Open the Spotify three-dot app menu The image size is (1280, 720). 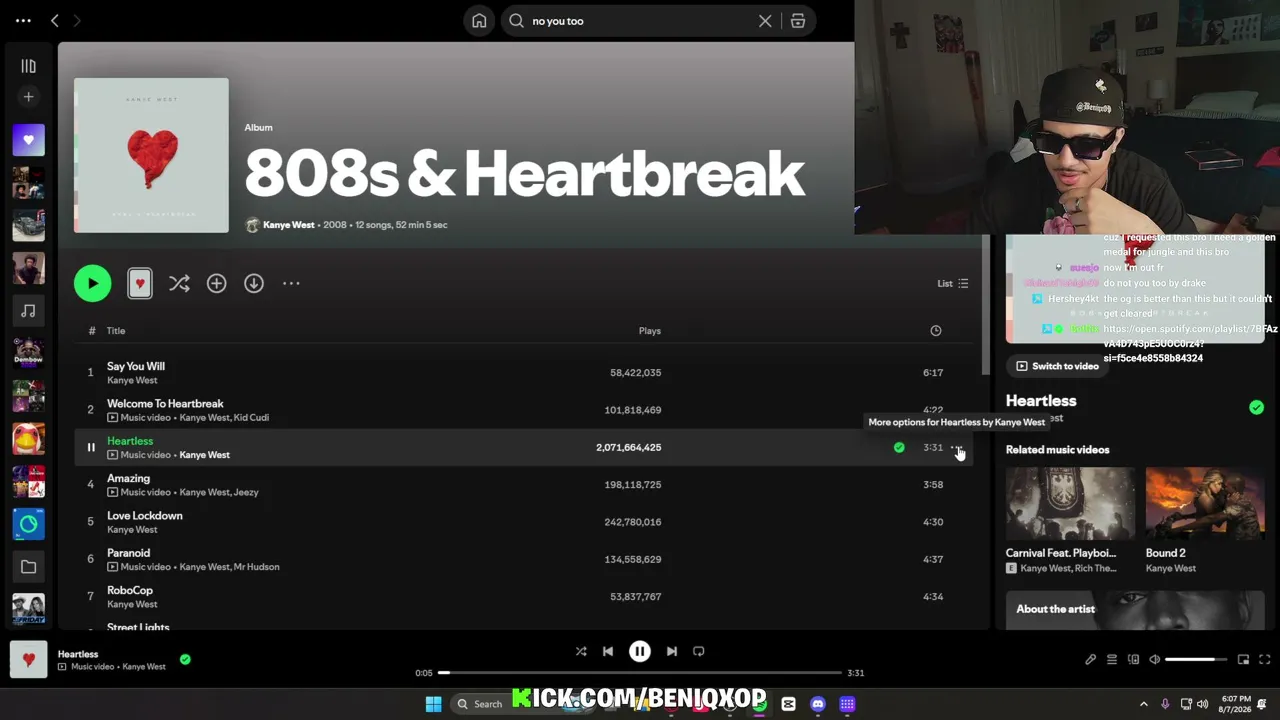23,20
